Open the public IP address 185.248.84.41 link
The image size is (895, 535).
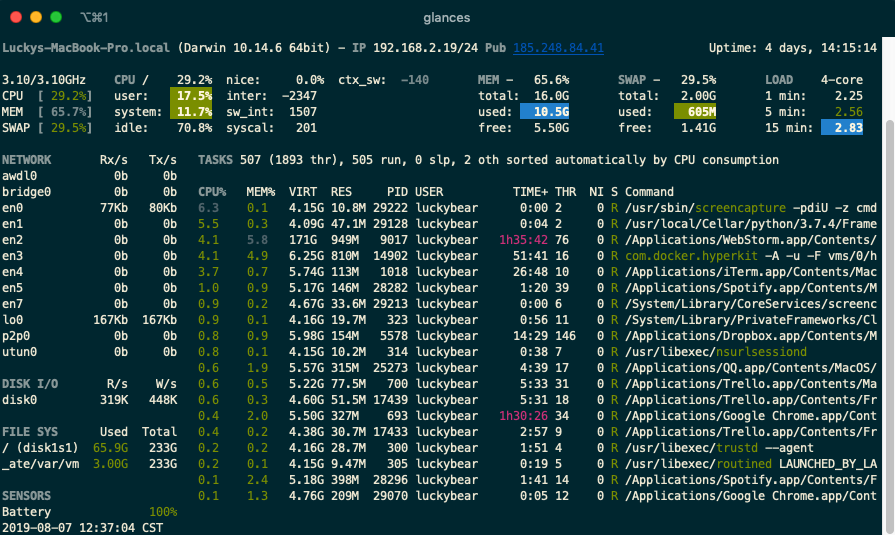pos(558,47)
